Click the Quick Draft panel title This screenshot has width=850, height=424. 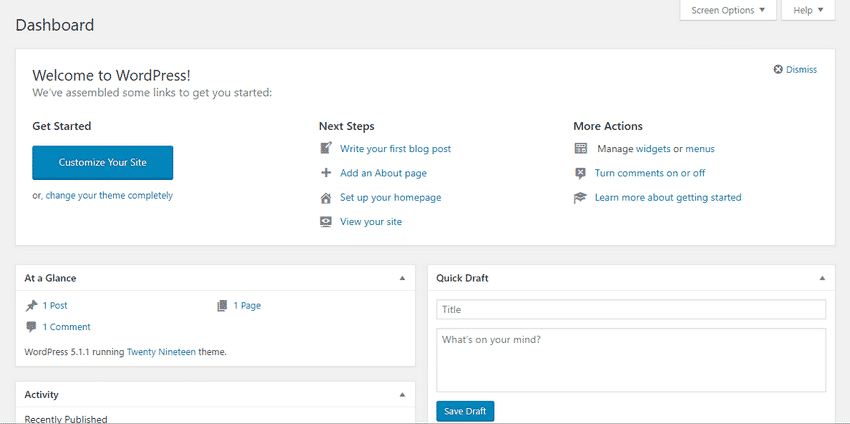click(x=462, y=278)
